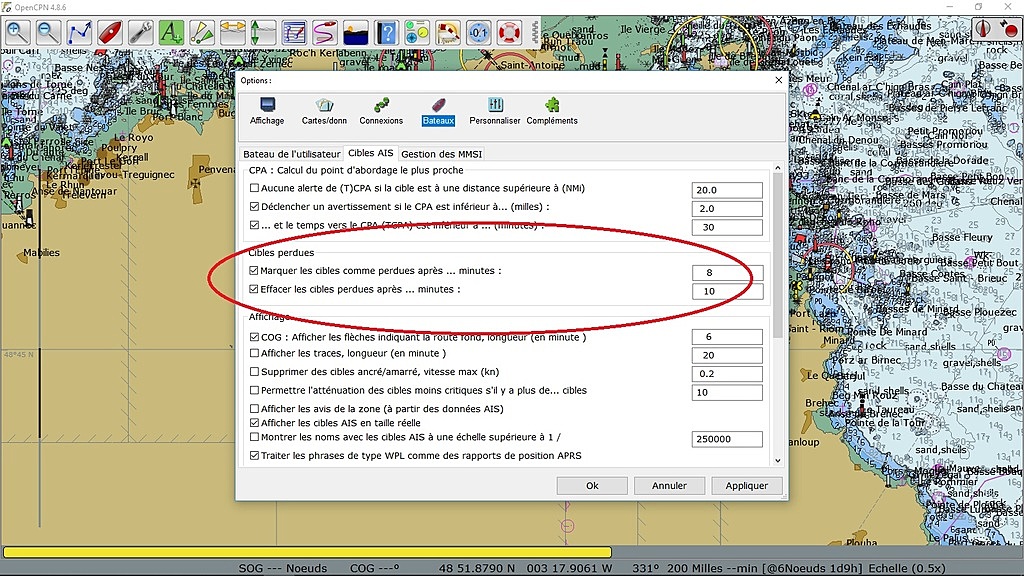Click the 'Echelle (0.5x)' status bar text
The image size is (1024, 576).
[x=907, y=568]
